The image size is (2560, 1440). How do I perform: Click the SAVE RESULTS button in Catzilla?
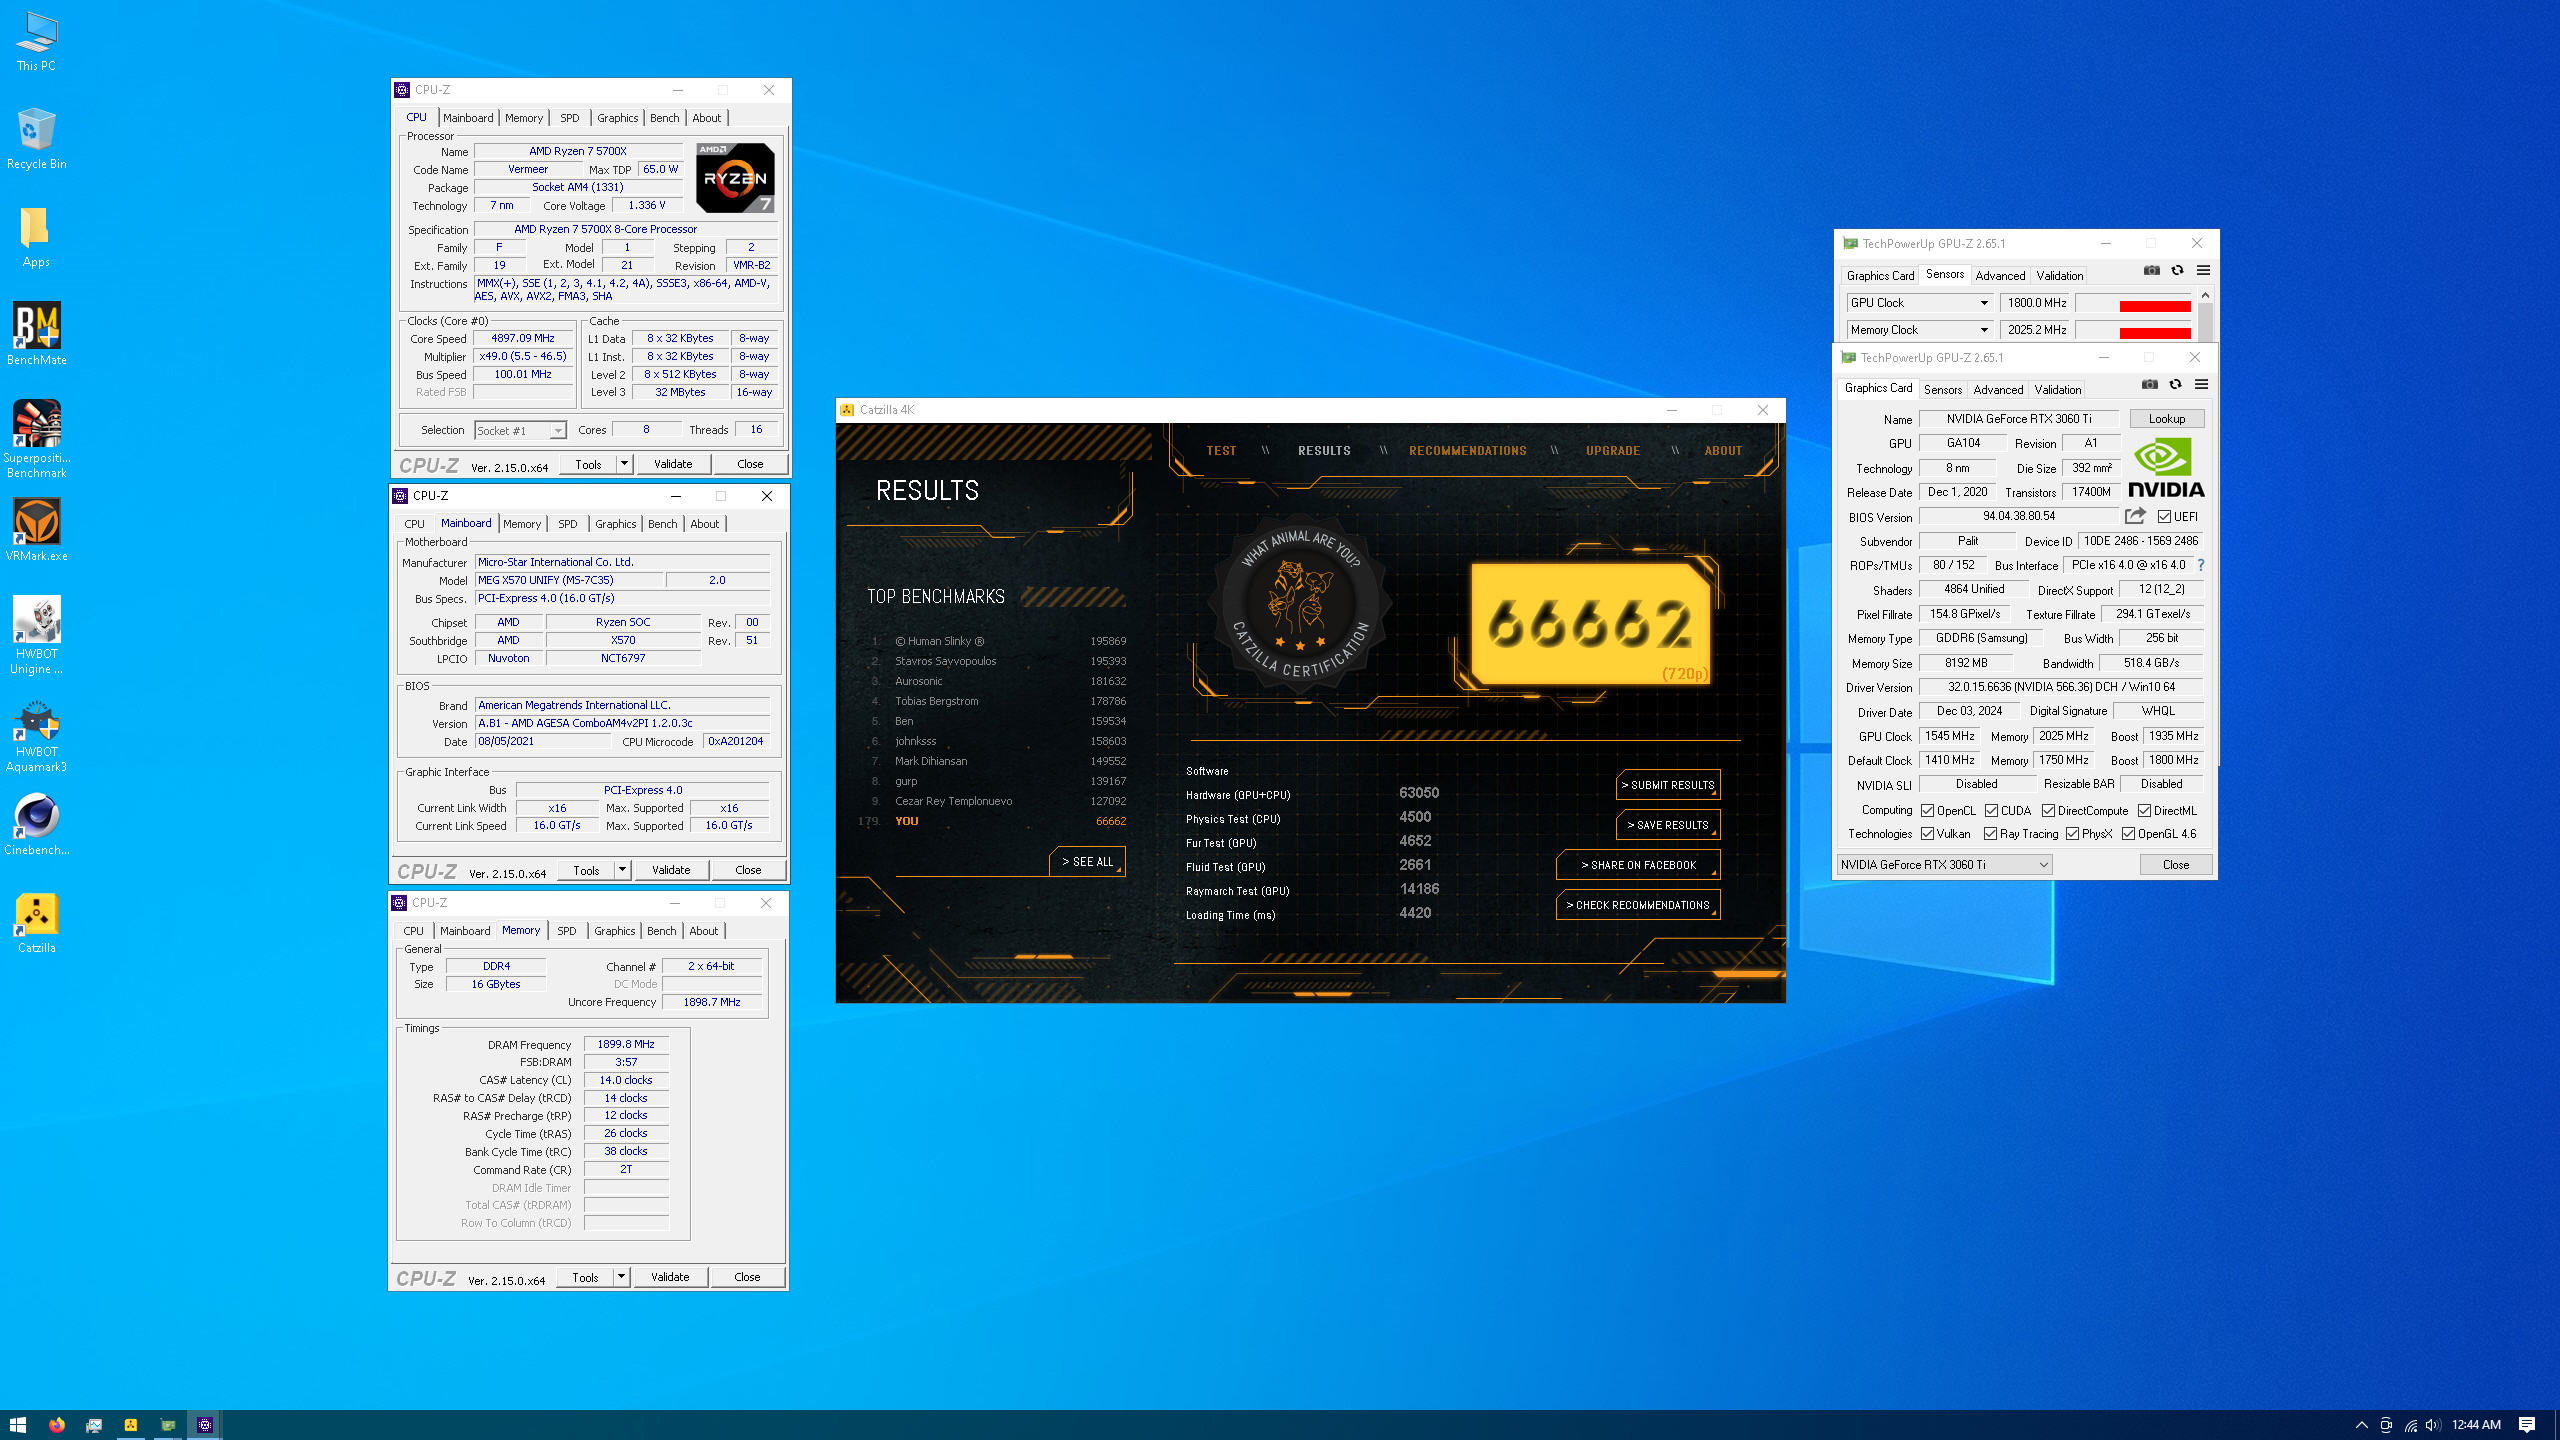1667,825
